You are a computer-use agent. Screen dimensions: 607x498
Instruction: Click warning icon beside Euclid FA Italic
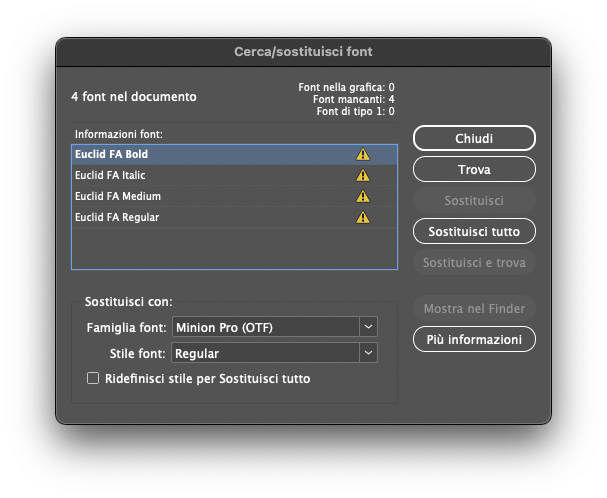click(x=363, y=176)
